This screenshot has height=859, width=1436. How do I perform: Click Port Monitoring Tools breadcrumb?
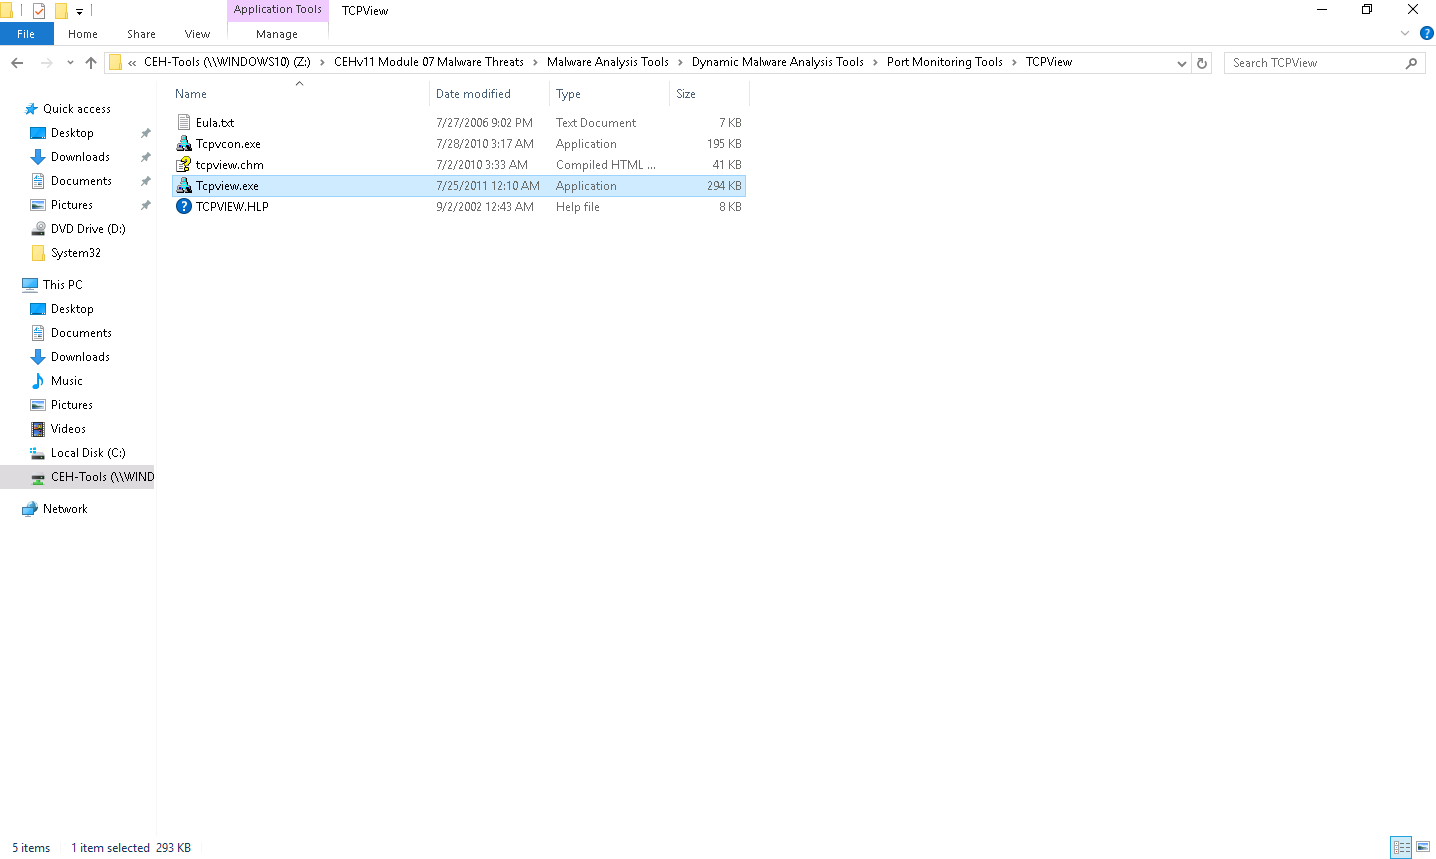(945, 62)
